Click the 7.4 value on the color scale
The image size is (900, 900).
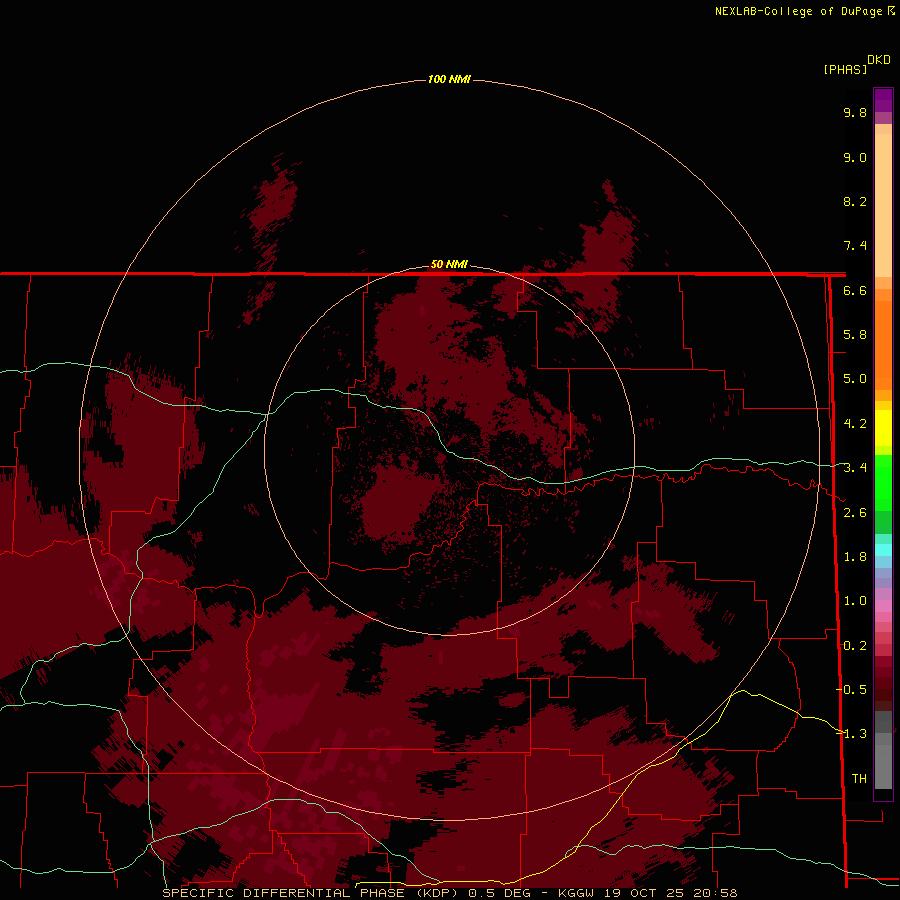tap(855, 246)
